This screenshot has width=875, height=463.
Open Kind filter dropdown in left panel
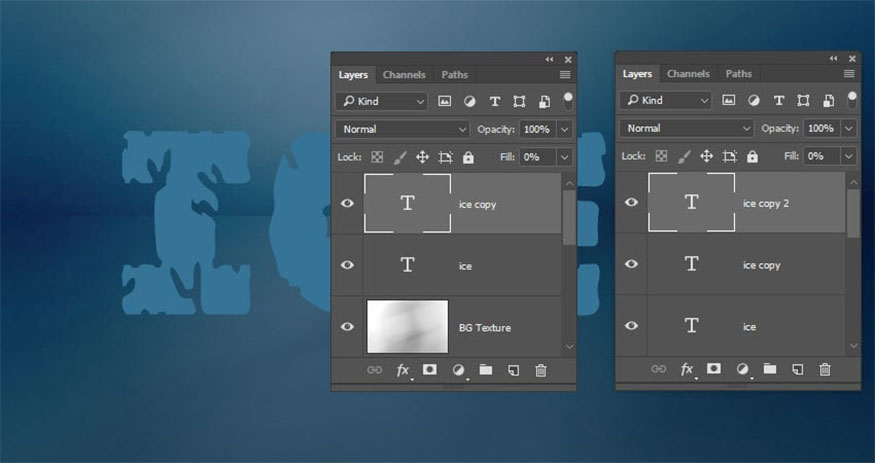pyautogui.click(x=382, y=101)
